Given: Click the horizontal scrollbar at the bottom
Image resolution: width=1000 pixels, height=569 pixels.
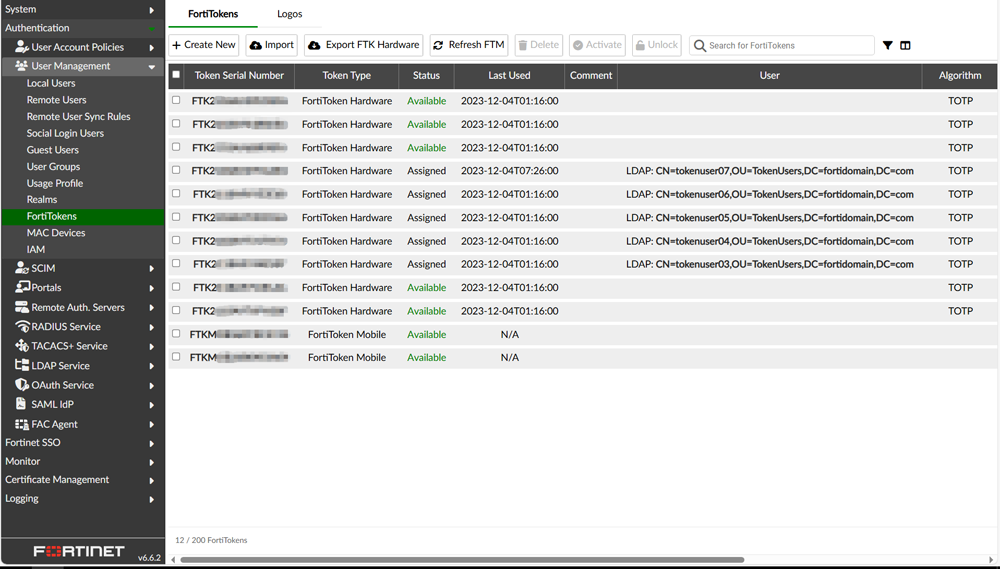Looking at the screenshot, I should tap(460, 560).
